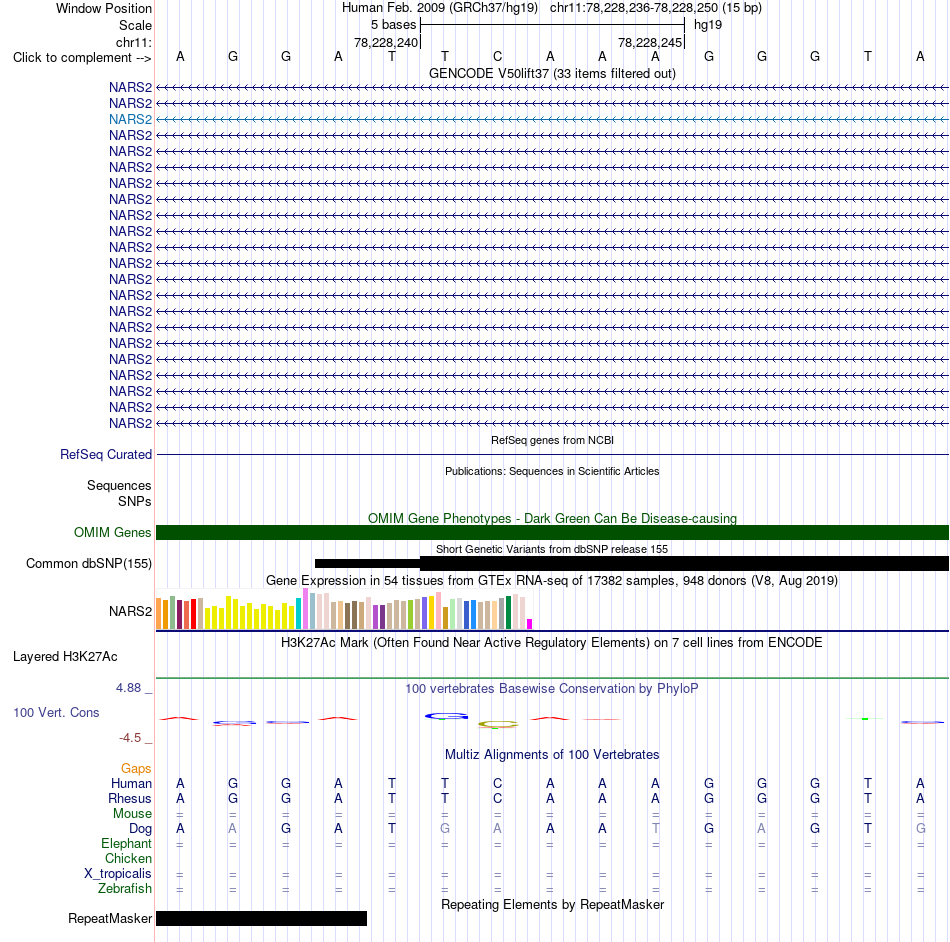Image resolution: width=950 pixels, height=942 pixels.
Task: Click the thin black dbSNP variant bar
Action: coord(367,563)
